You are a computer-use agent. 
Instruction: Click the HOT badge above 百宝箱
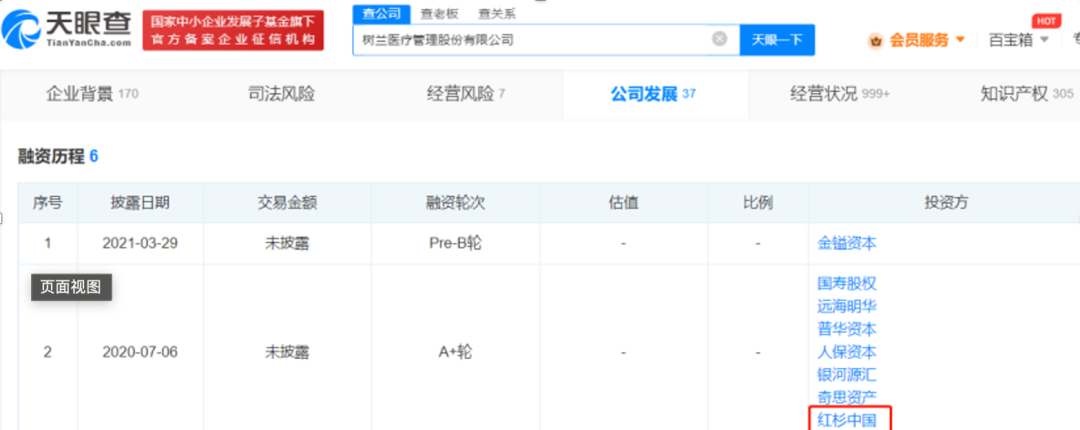pos(1046,21)
